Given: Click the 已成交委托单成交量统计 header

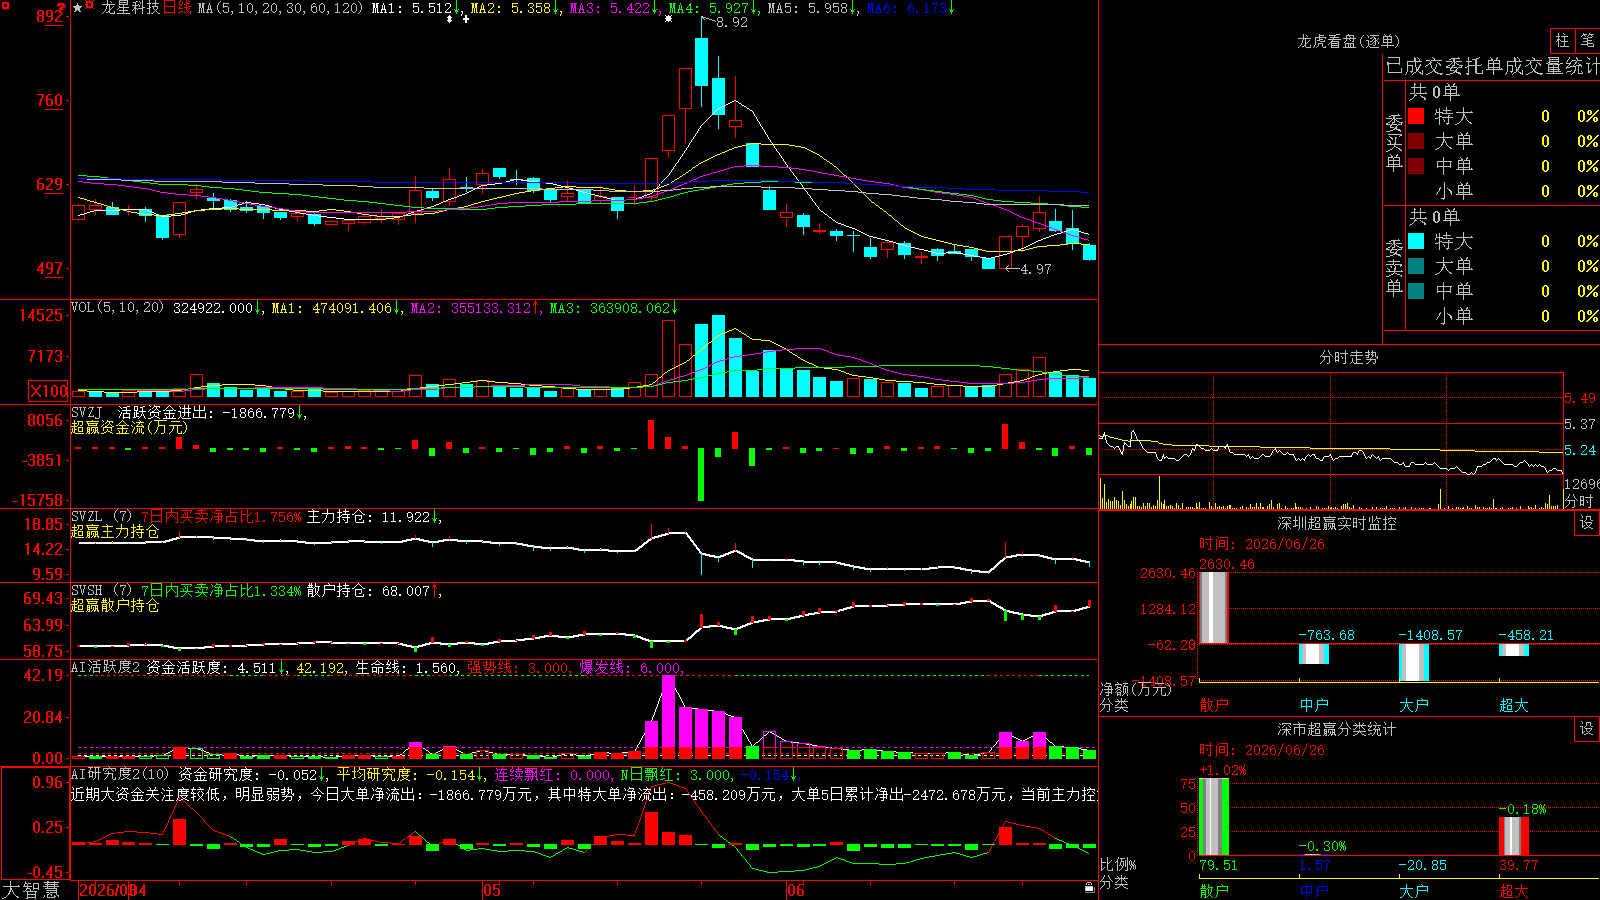Looking at the screenshot, I should click(1492, 66).
